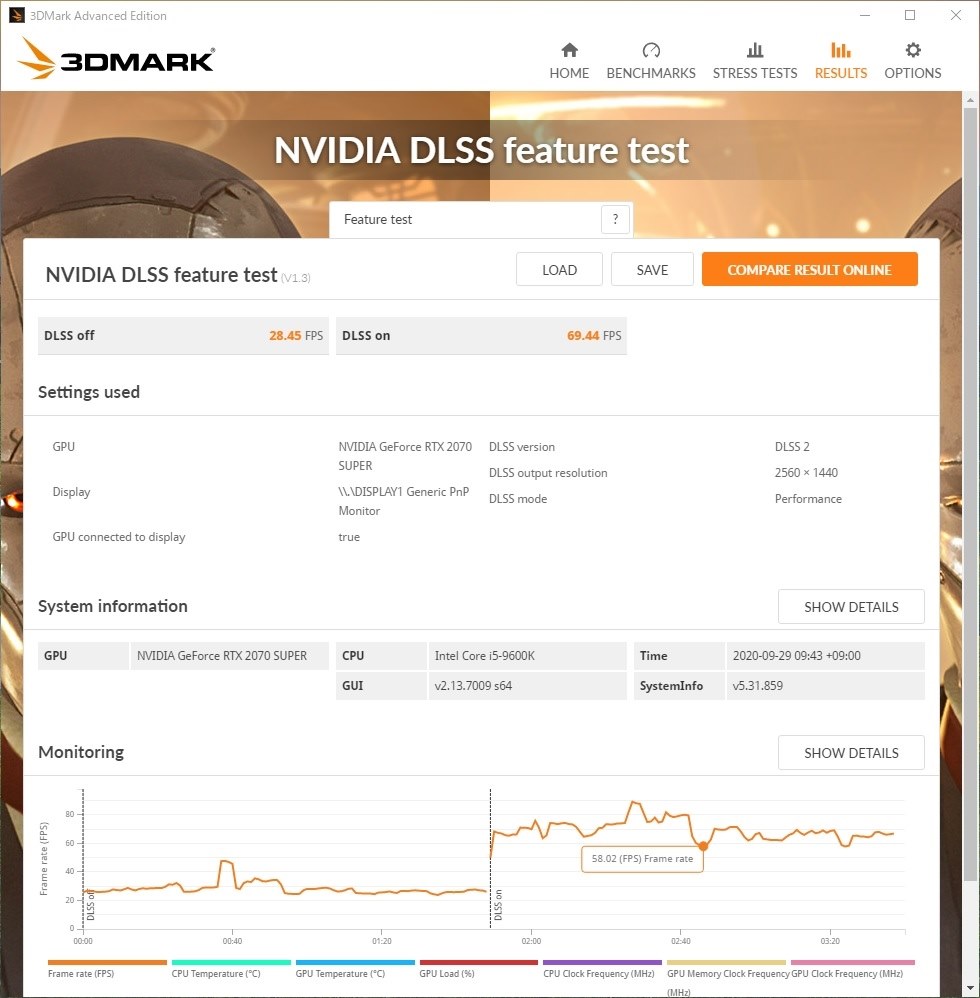
Task: Select the STRESS TESTS menu label
Action: click(x=755, y=73)
